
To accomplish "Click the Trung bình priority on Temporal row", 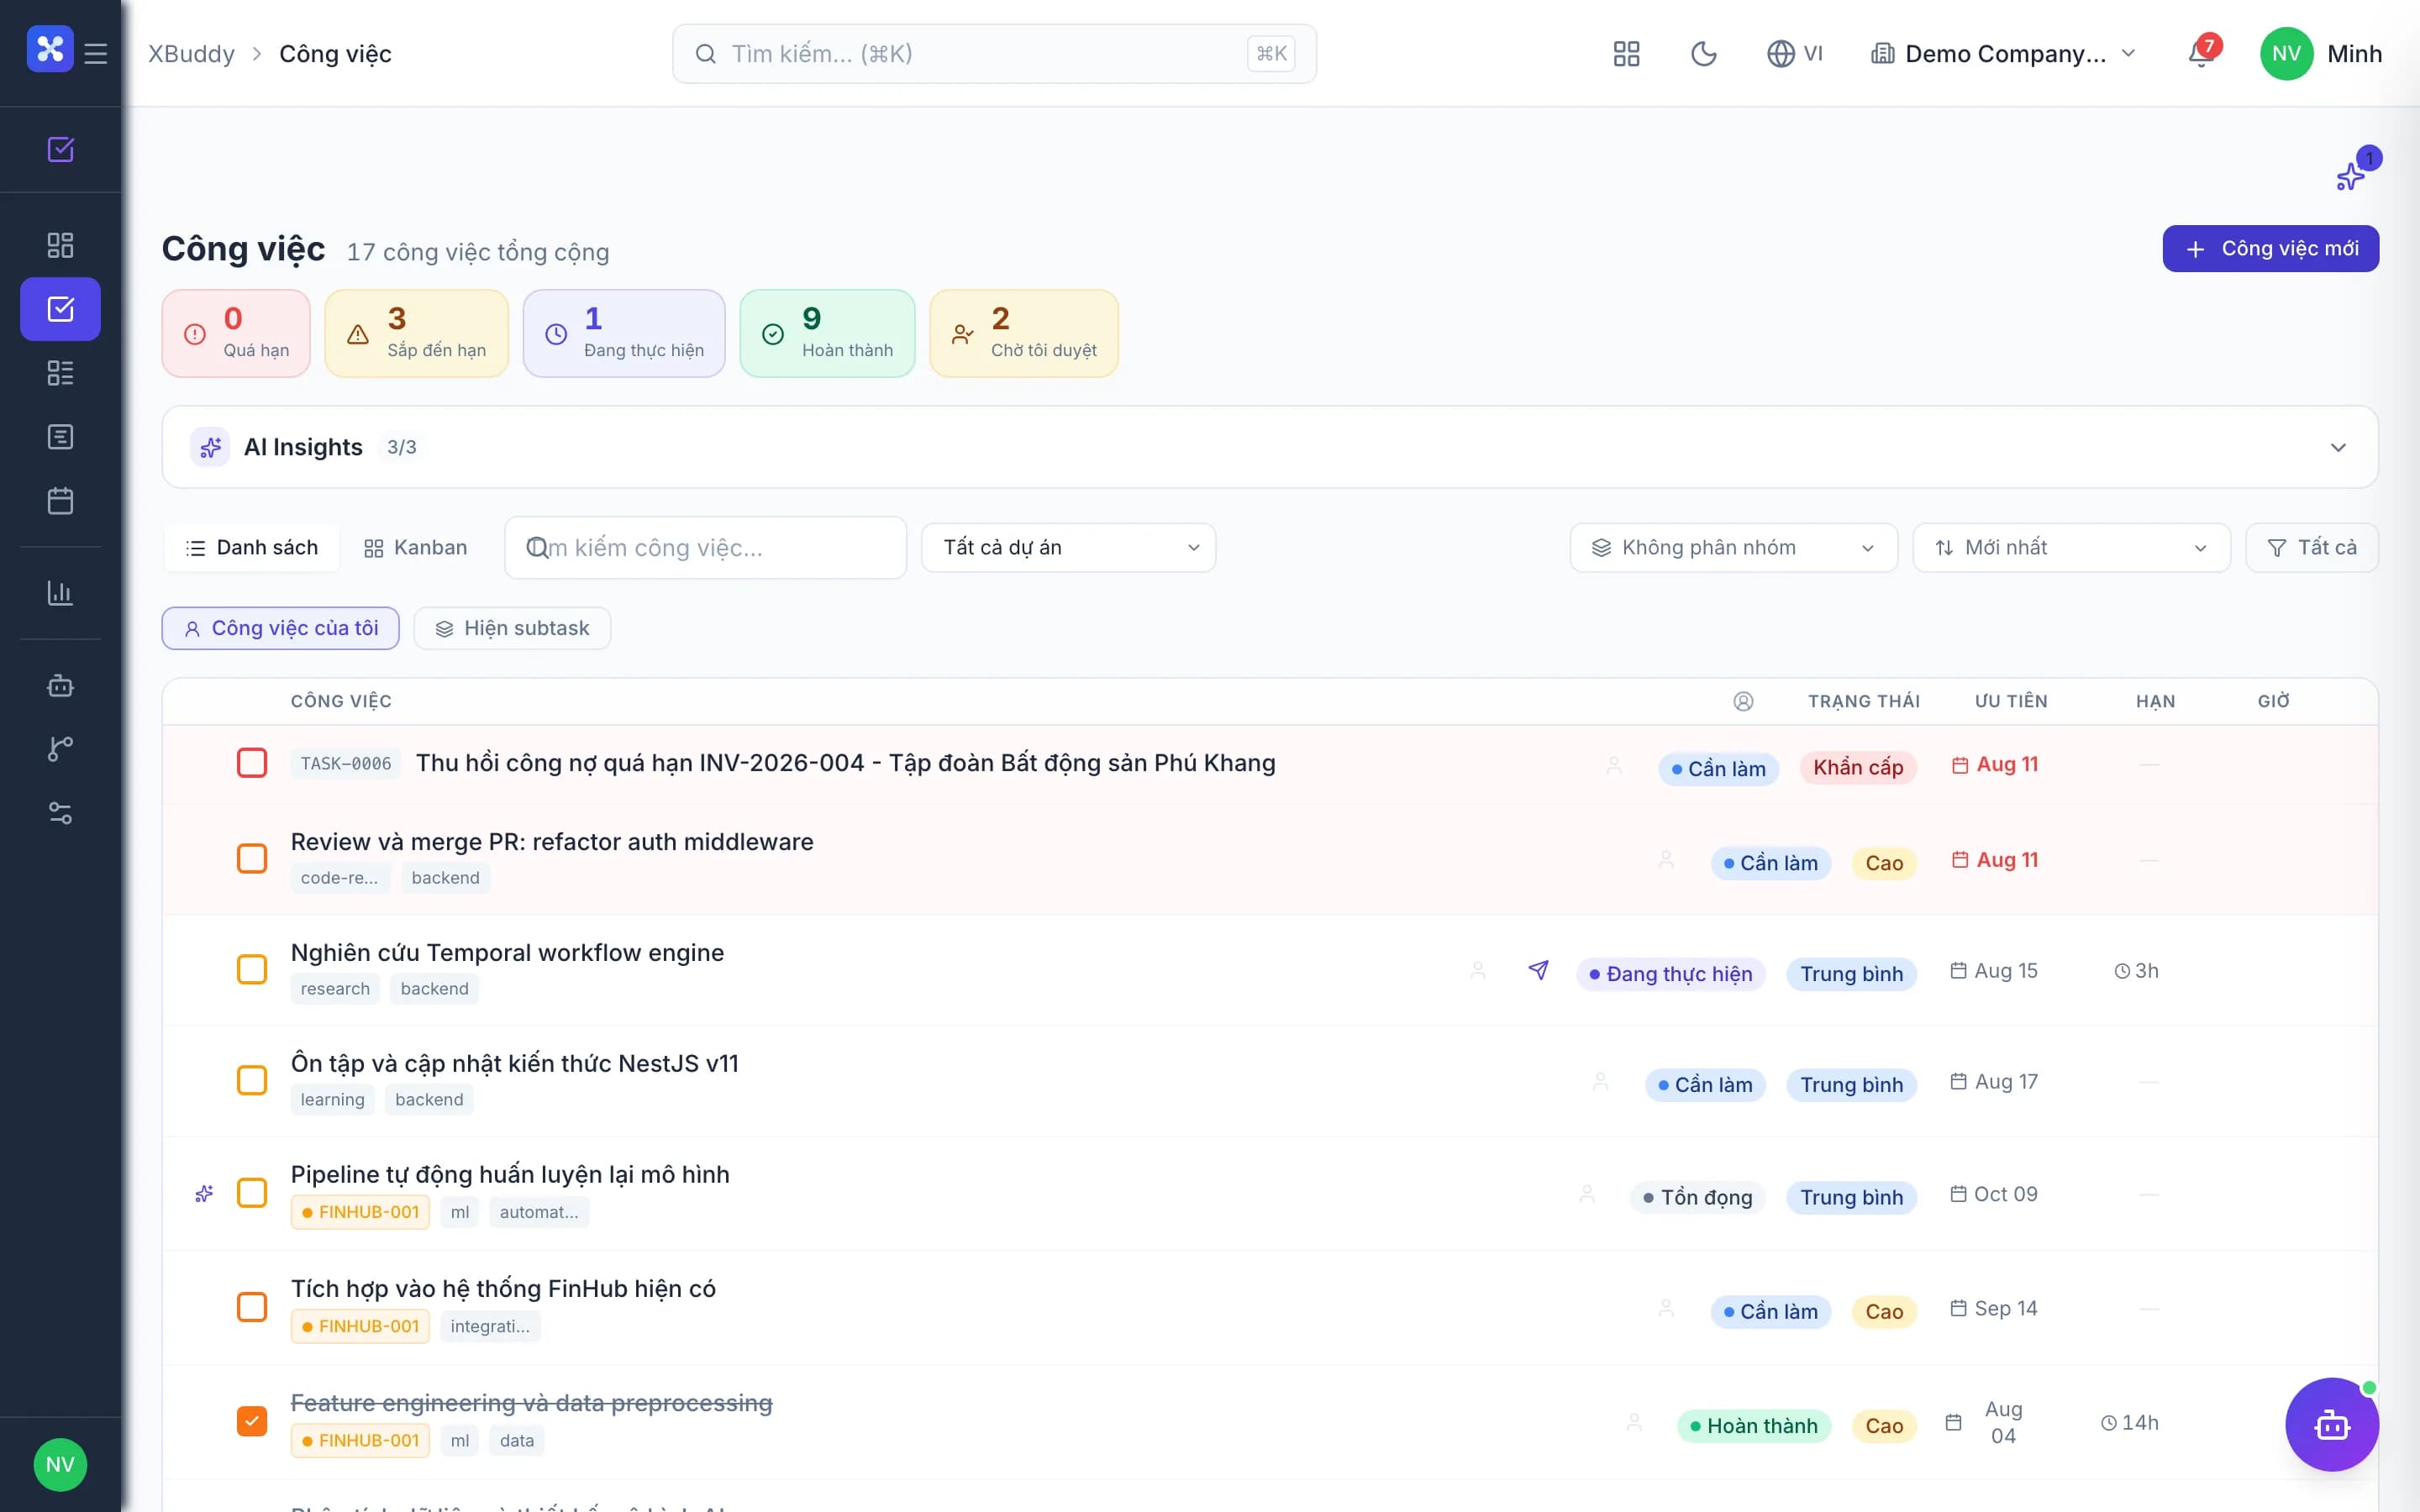I will [1852, 974].
